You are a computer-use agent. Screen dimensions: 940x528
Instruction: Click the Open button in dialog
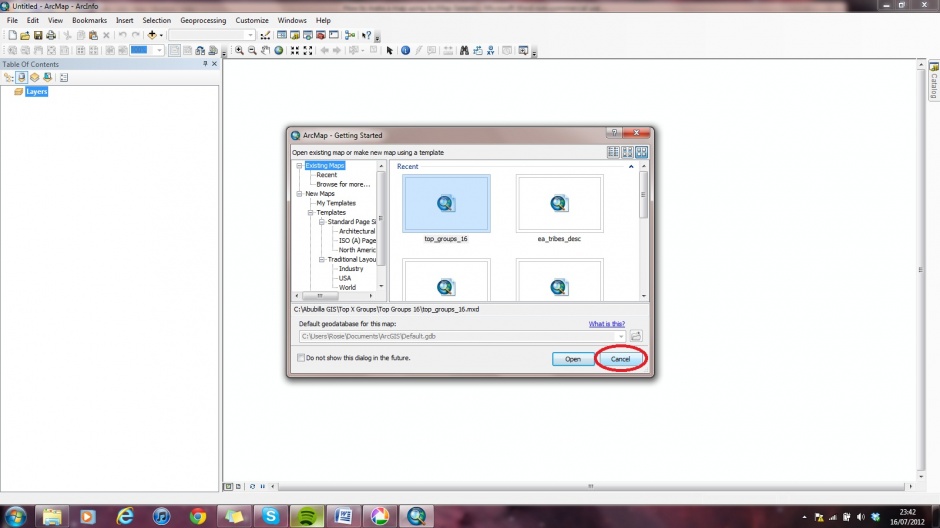pyautogui.click(x=573, y=359)
